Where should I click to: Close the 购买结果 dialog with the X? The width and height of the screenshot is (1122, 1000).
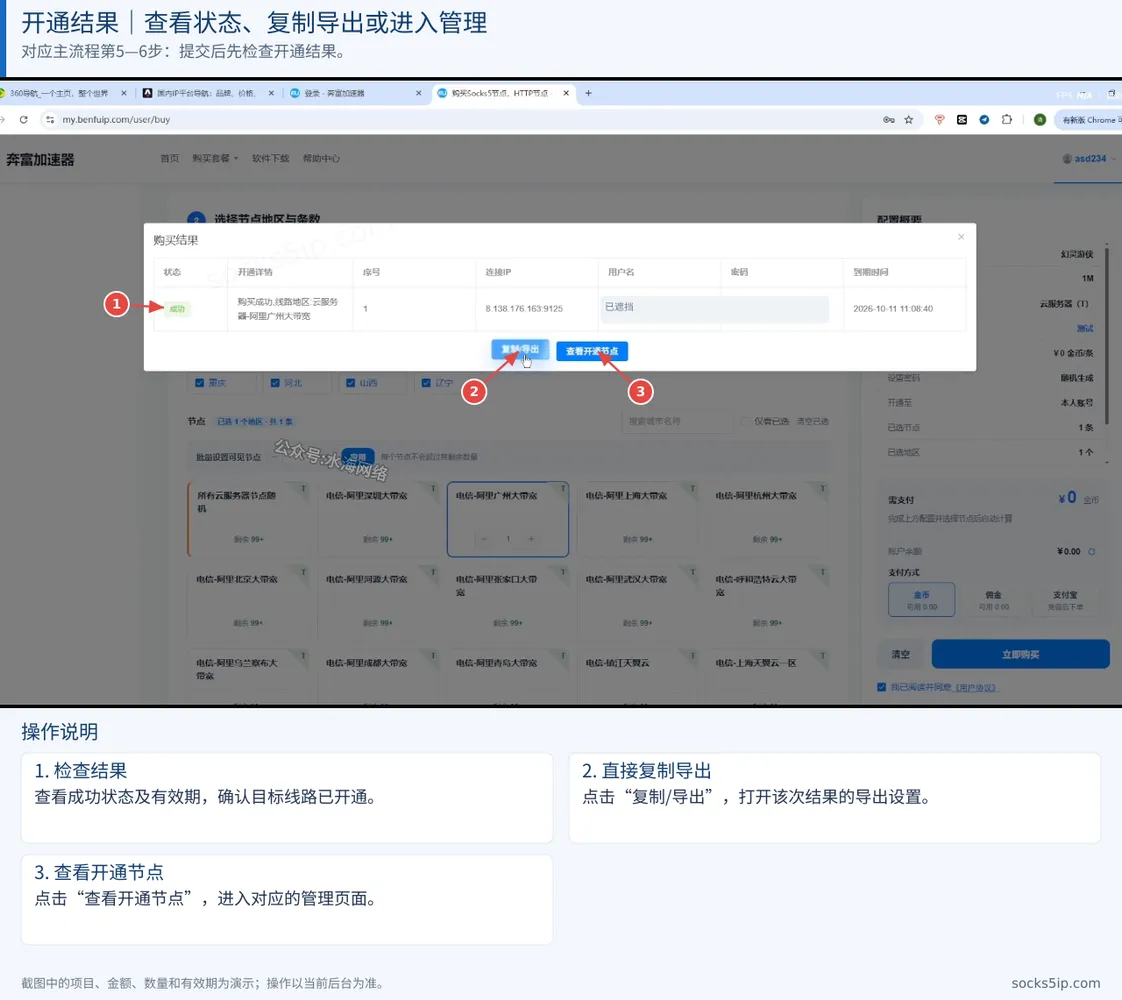click(x=961, y=237)
